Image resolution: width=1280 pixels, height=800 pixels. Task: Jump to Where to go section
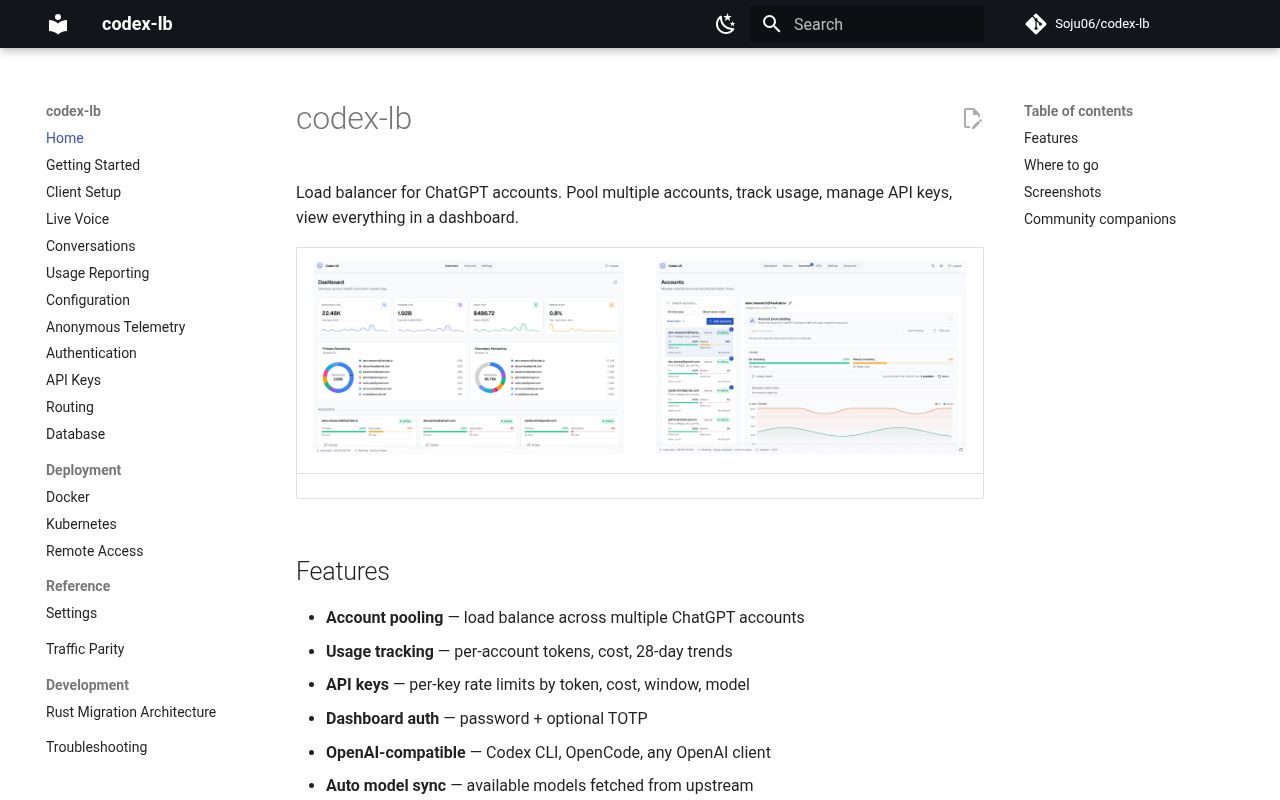(x=1061, y=165)
